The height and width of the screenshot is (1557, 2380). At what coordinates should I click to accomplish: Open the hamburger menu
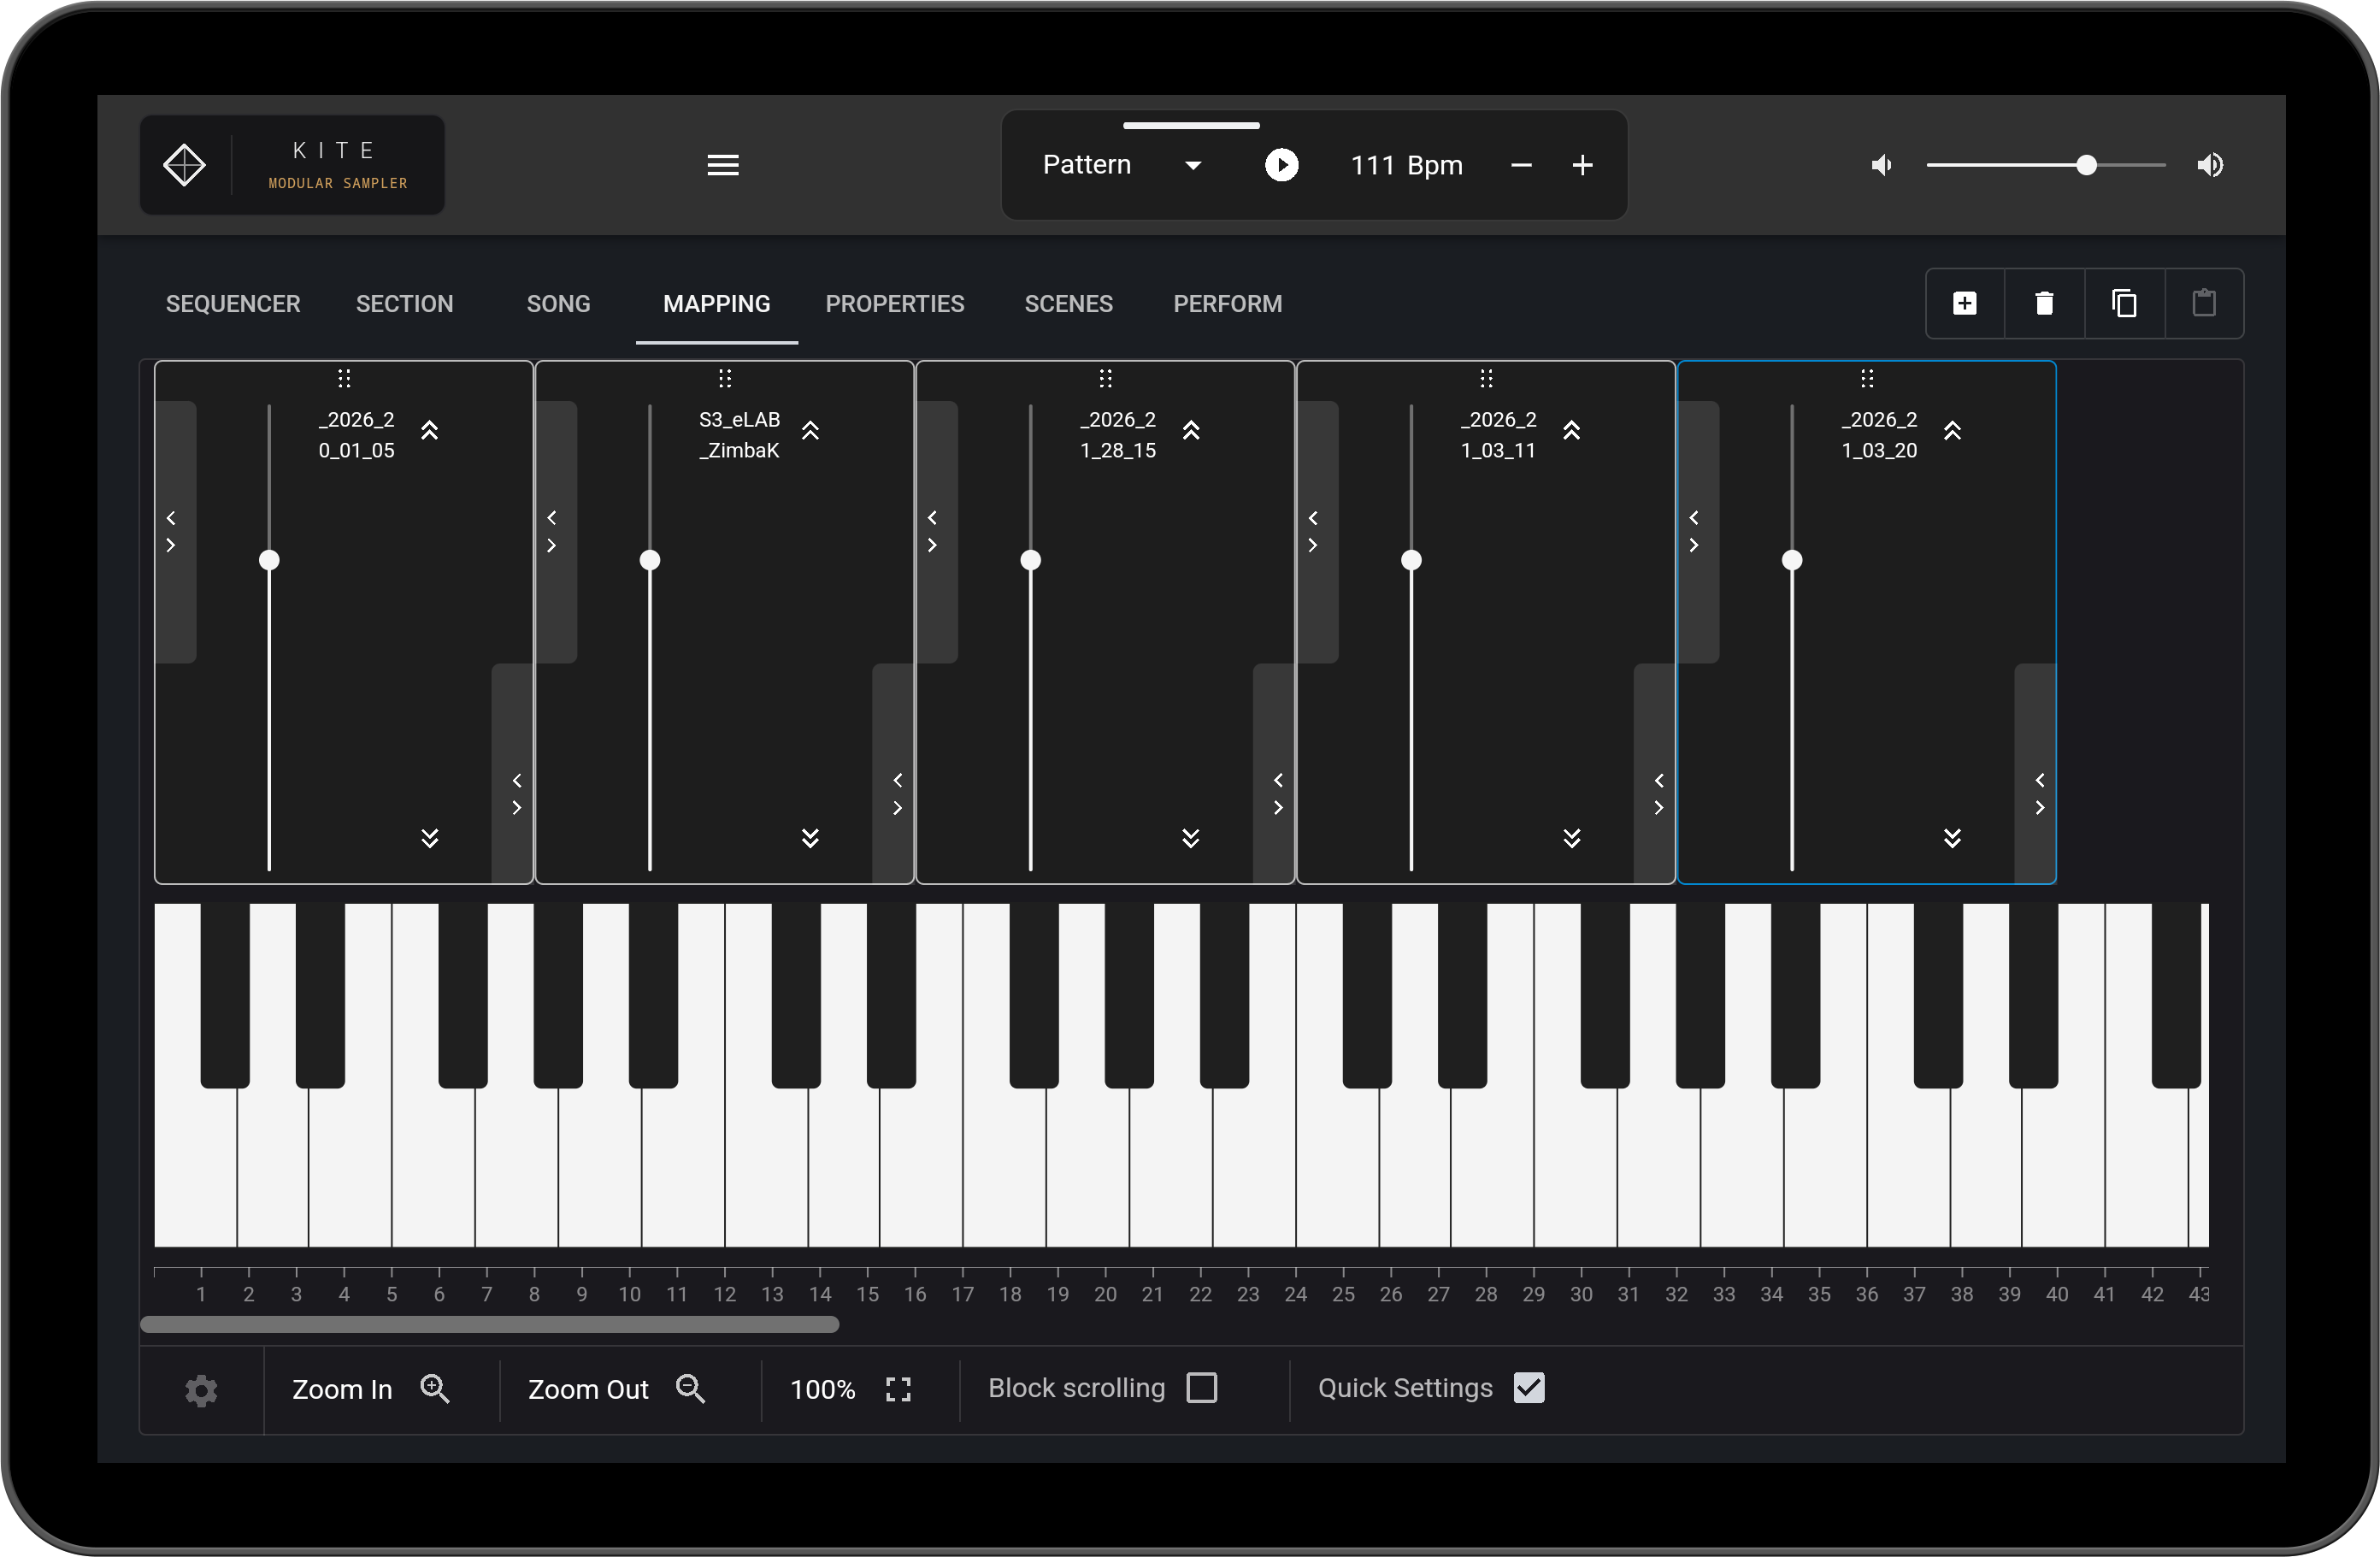coord(723,165)
